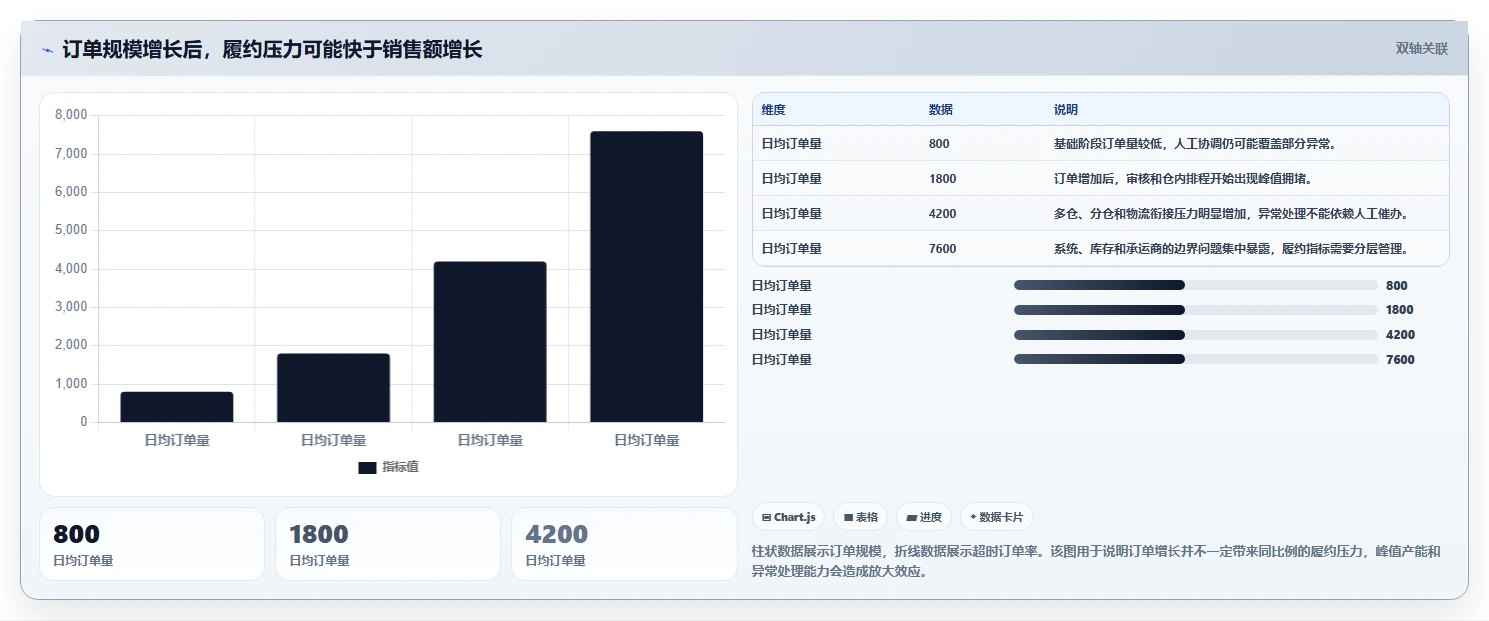
Task: Click the note 订单增加后，审核和仓内排程开始出现峰值拥堵。
Action: pos(1182,179)
